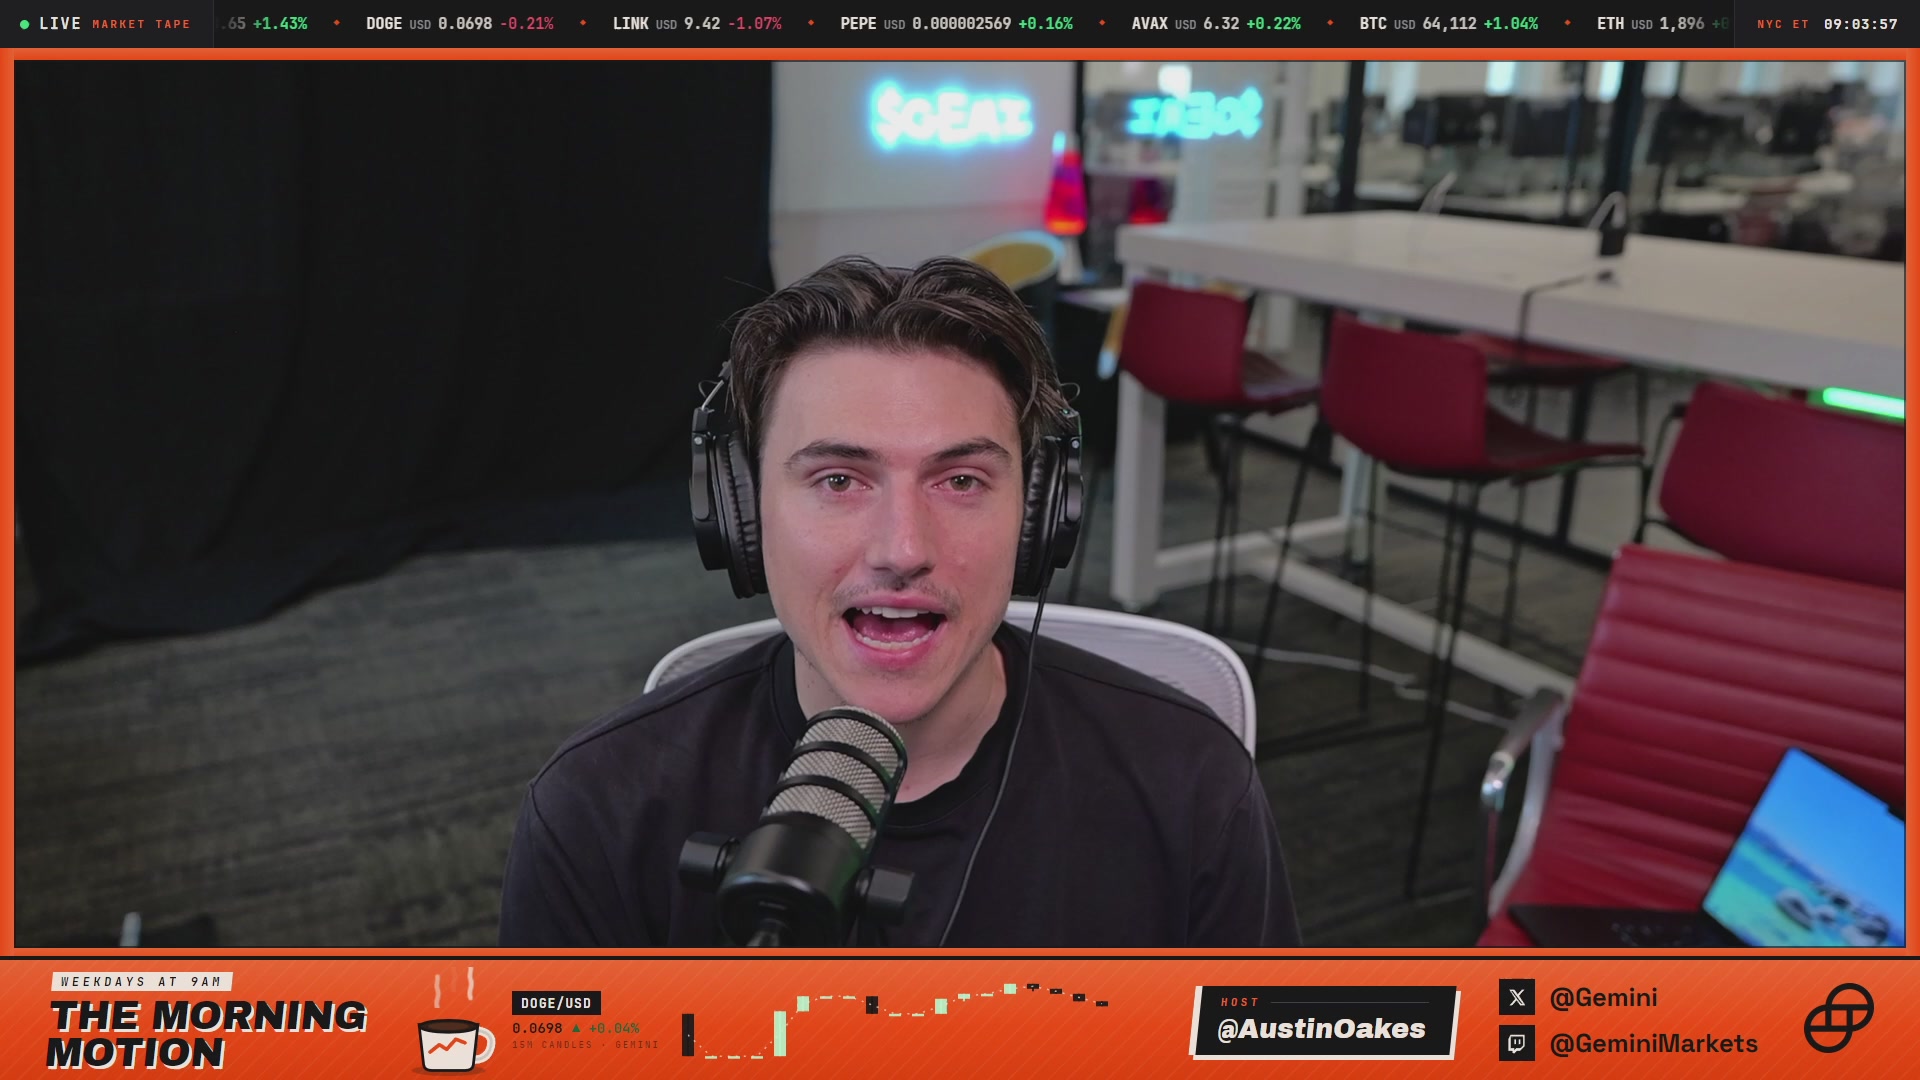Click the coffee mug chart icon
Screen dimensions: 1920x1080
[455, 1022]
